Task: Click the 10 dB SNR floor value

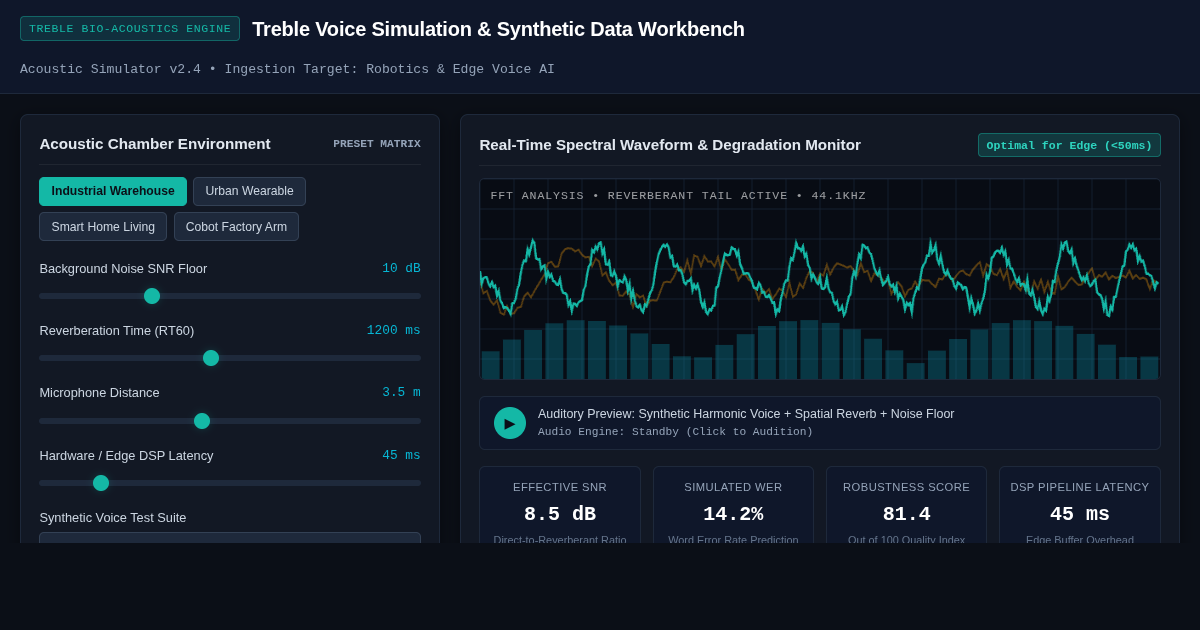Action: [x=401, y=268]
